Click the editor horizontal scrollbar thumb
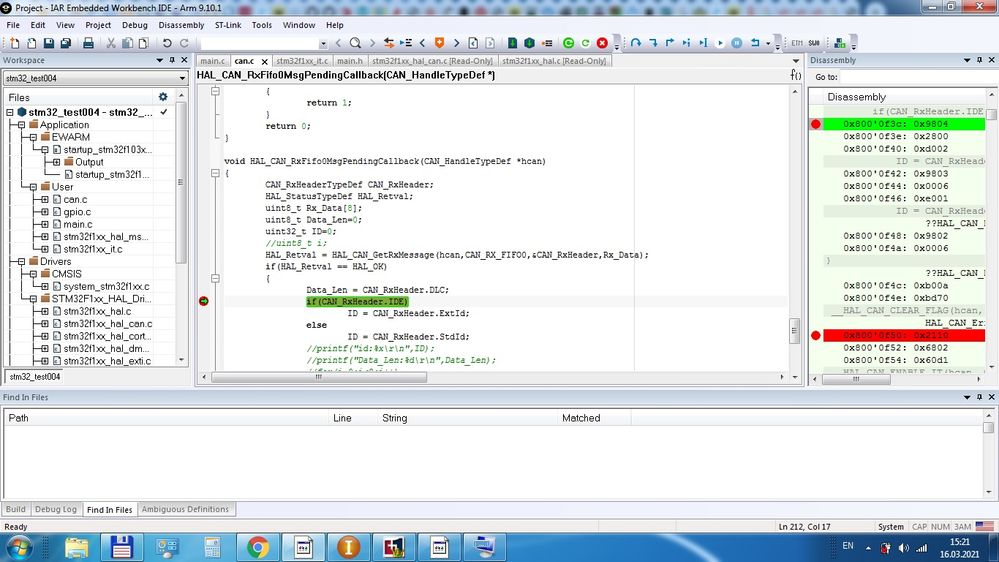The width and height of the screenshot is (999, 562). (x=319, y=377)
